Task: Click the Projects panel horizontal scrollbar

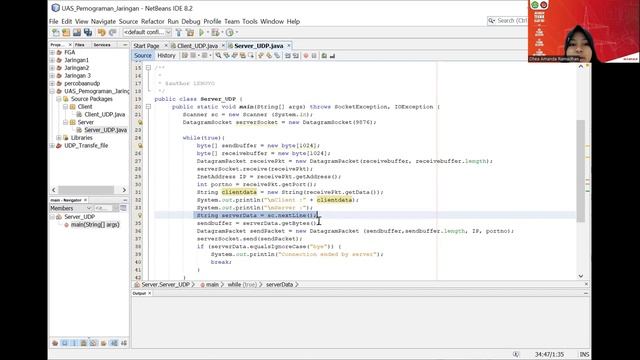Action: coord(86,190)
